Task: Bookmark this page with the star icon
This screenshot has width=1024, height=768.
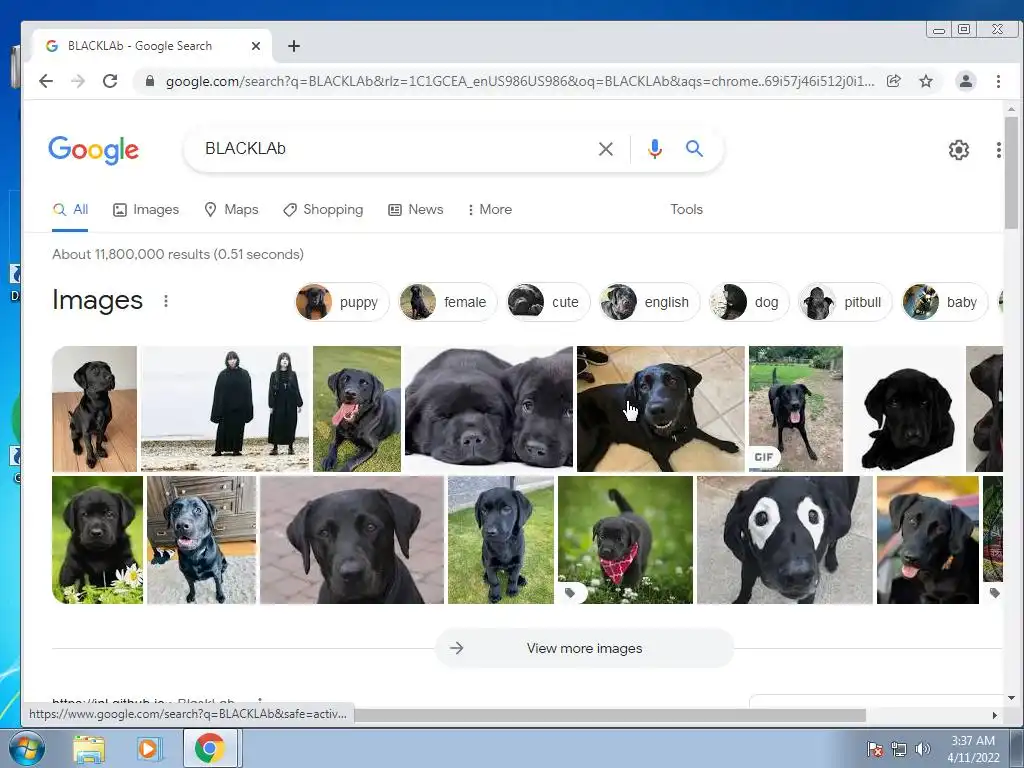Action: [926, 81]
